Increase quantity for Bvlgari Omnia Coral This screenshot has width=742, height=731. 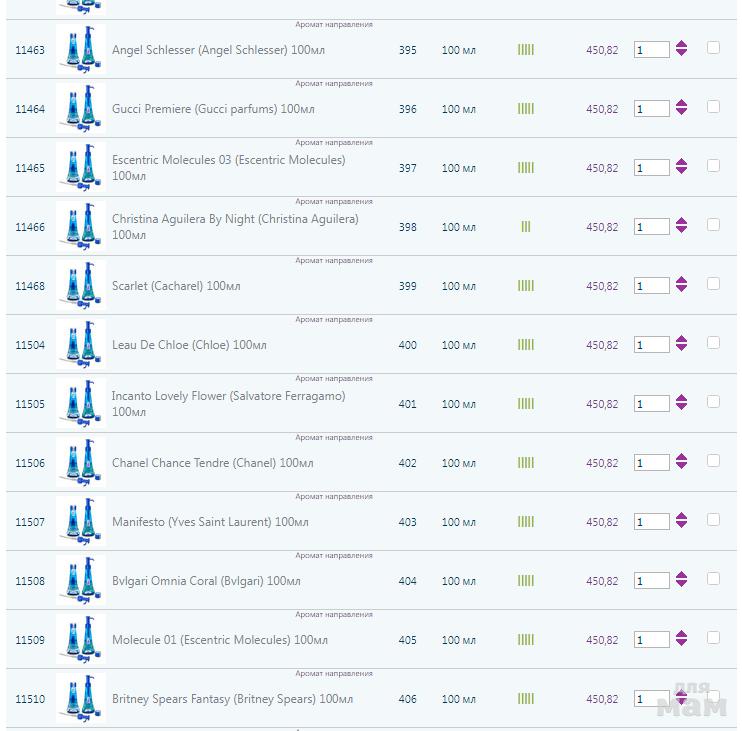681,575
